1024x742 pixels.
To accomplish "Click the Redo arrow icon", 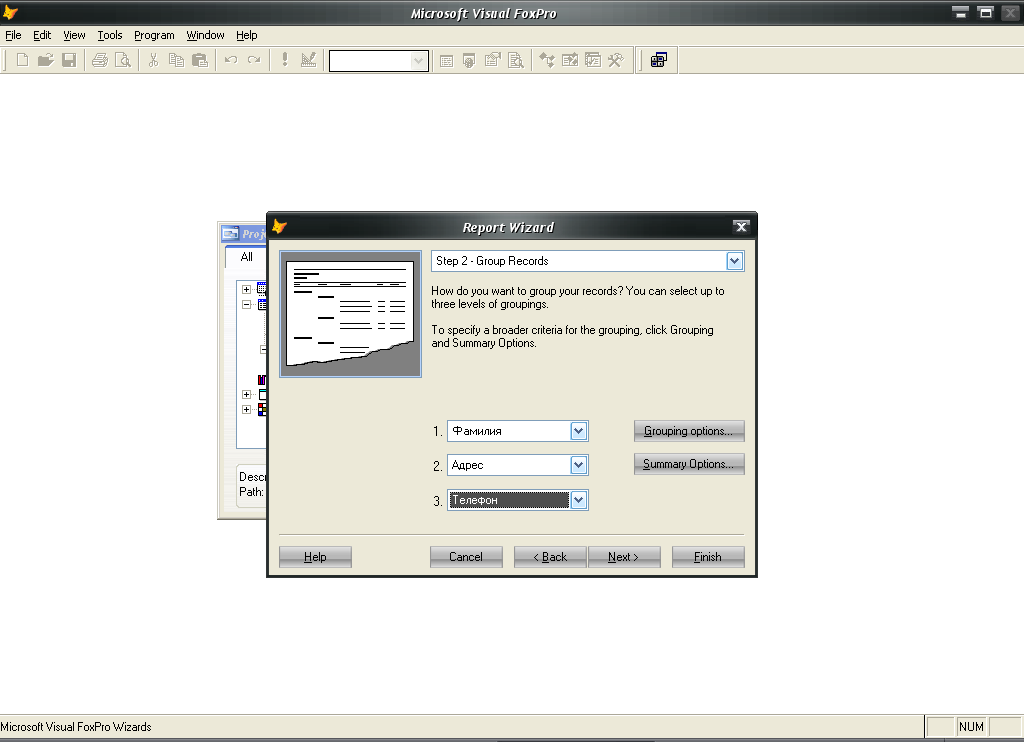I will pyautogui.click(x=254, y=60).
